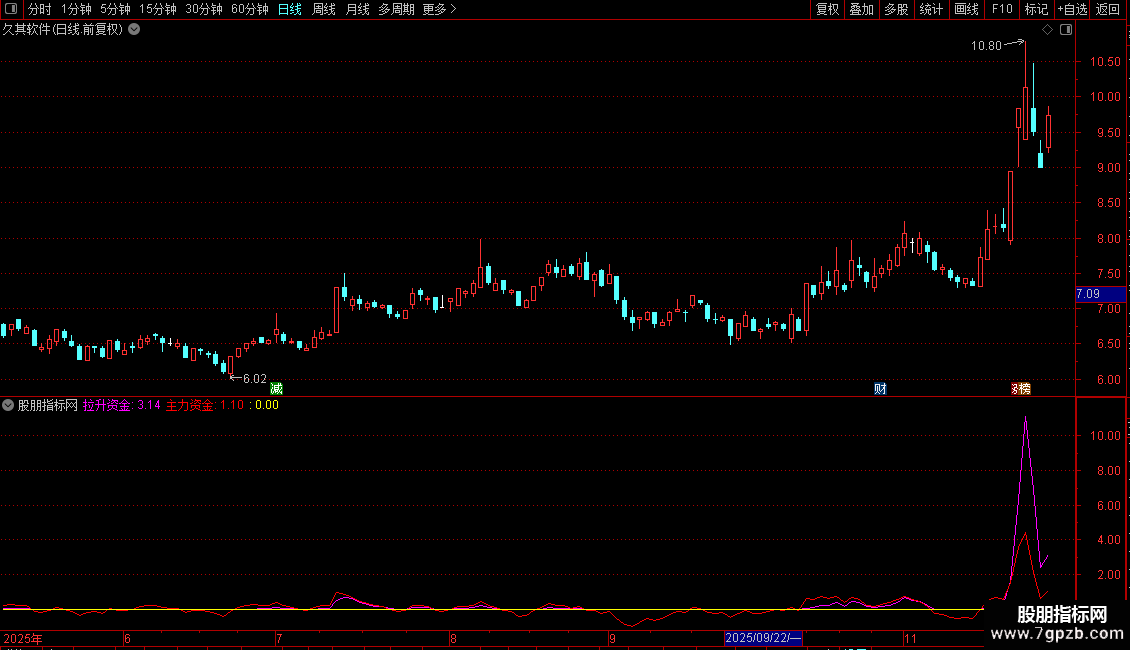Select the 月线 monthly chart tab

click(x=357, y=9)
